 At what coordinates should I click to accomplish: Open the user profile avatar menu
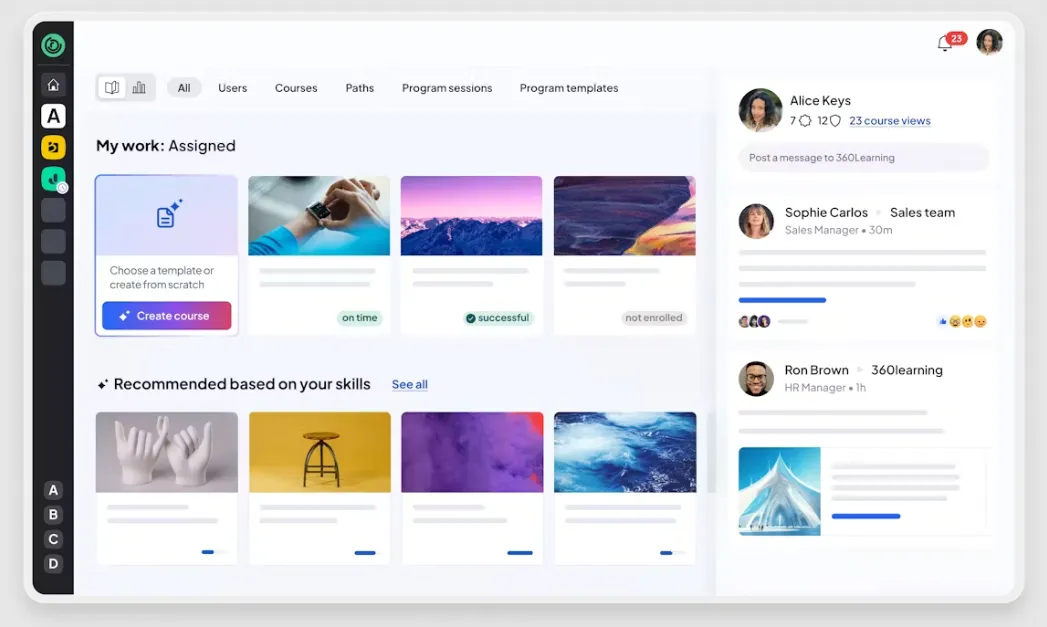(x=989, y=42)
